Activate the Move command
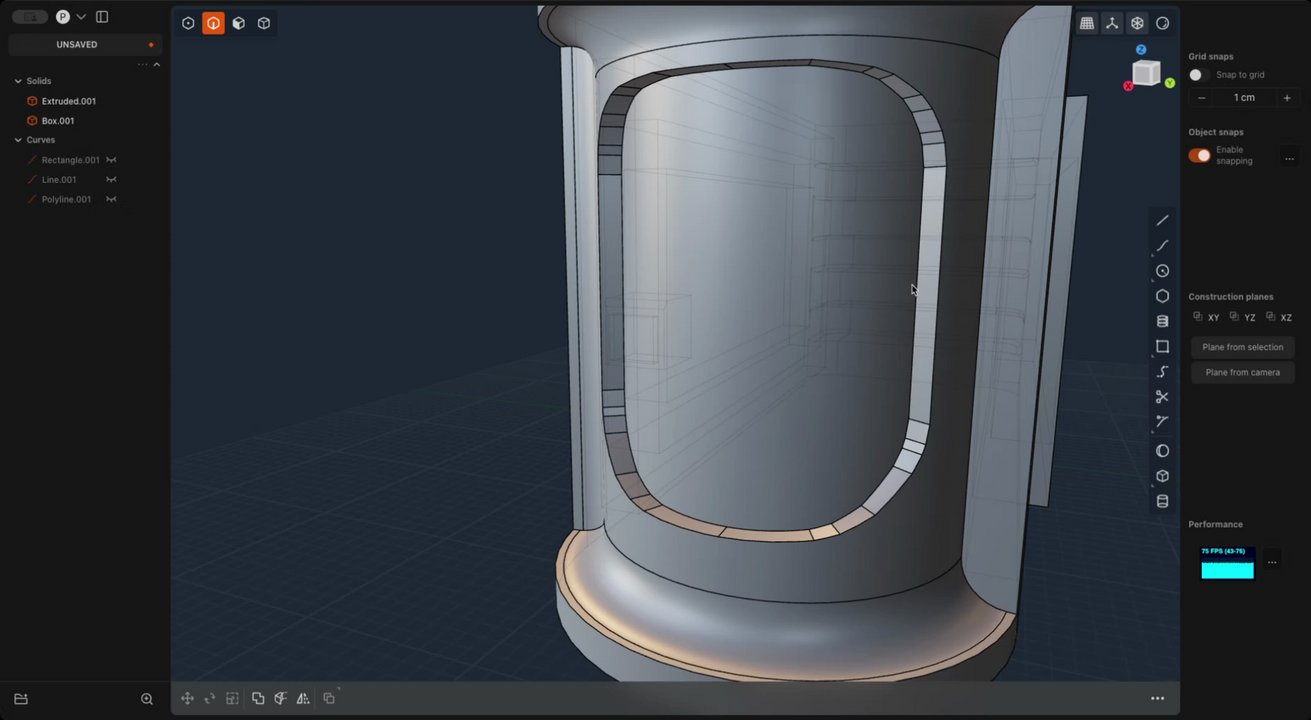Viewport: 1311px width, 720px height. point(187,699)
